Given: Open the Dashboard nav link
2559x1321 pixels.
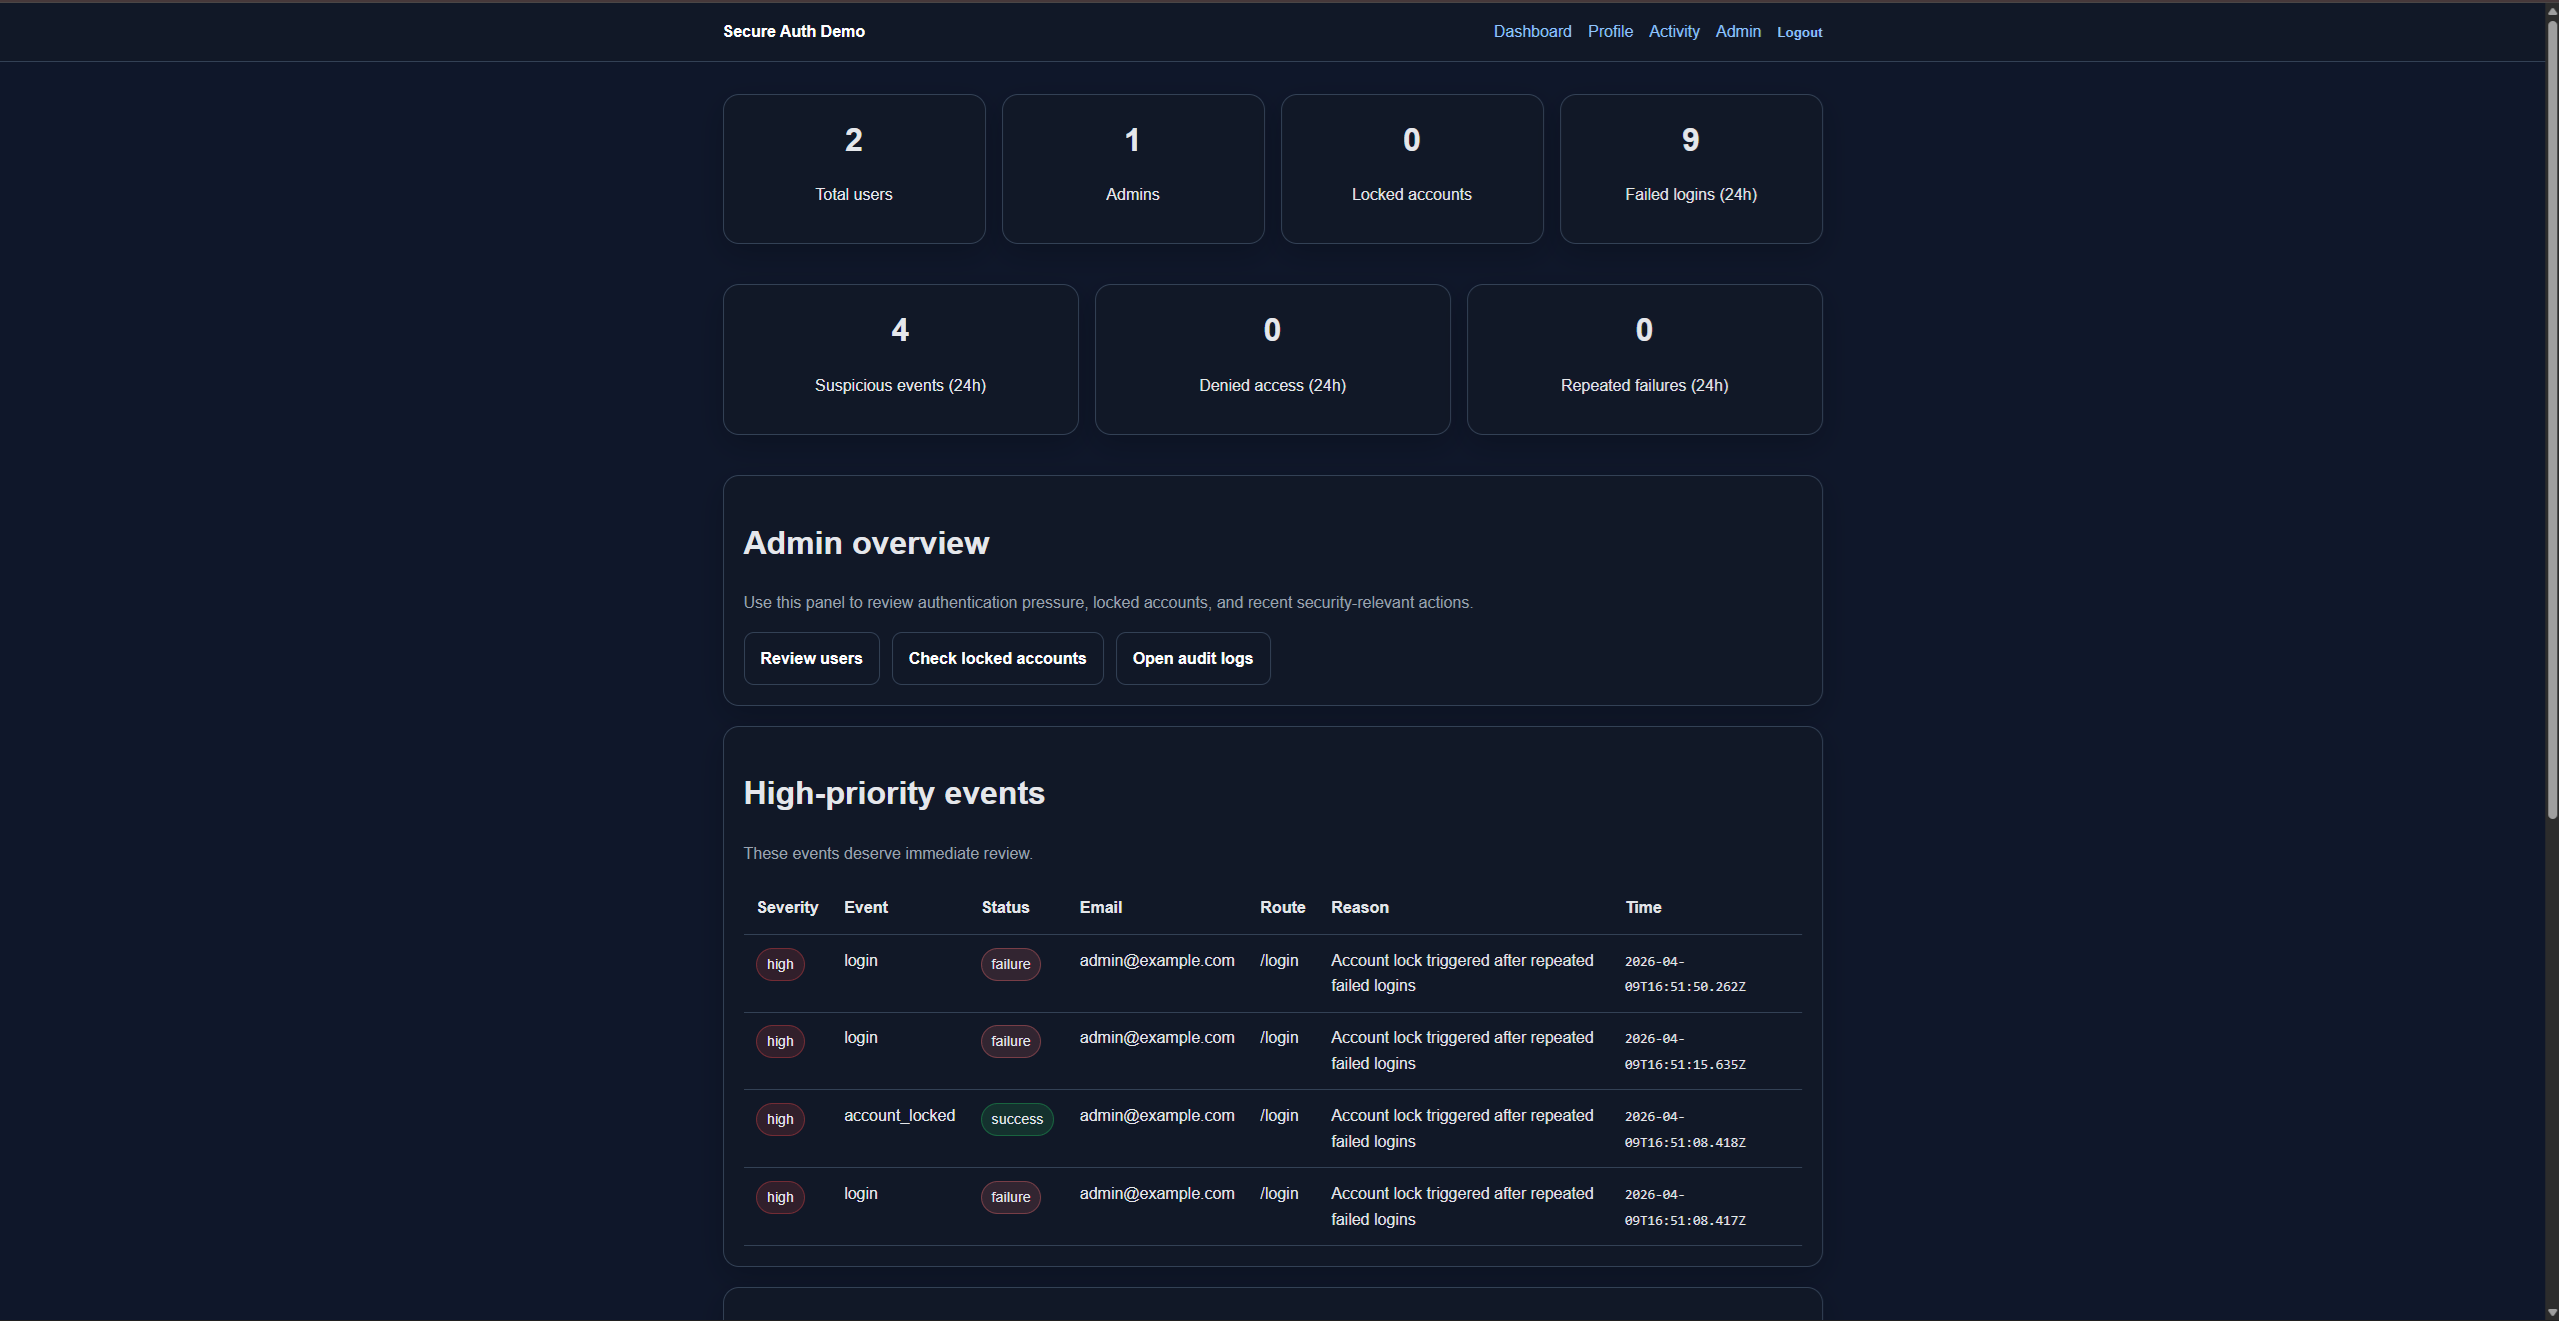Looking at the screenshot, I should (1532, 32).
